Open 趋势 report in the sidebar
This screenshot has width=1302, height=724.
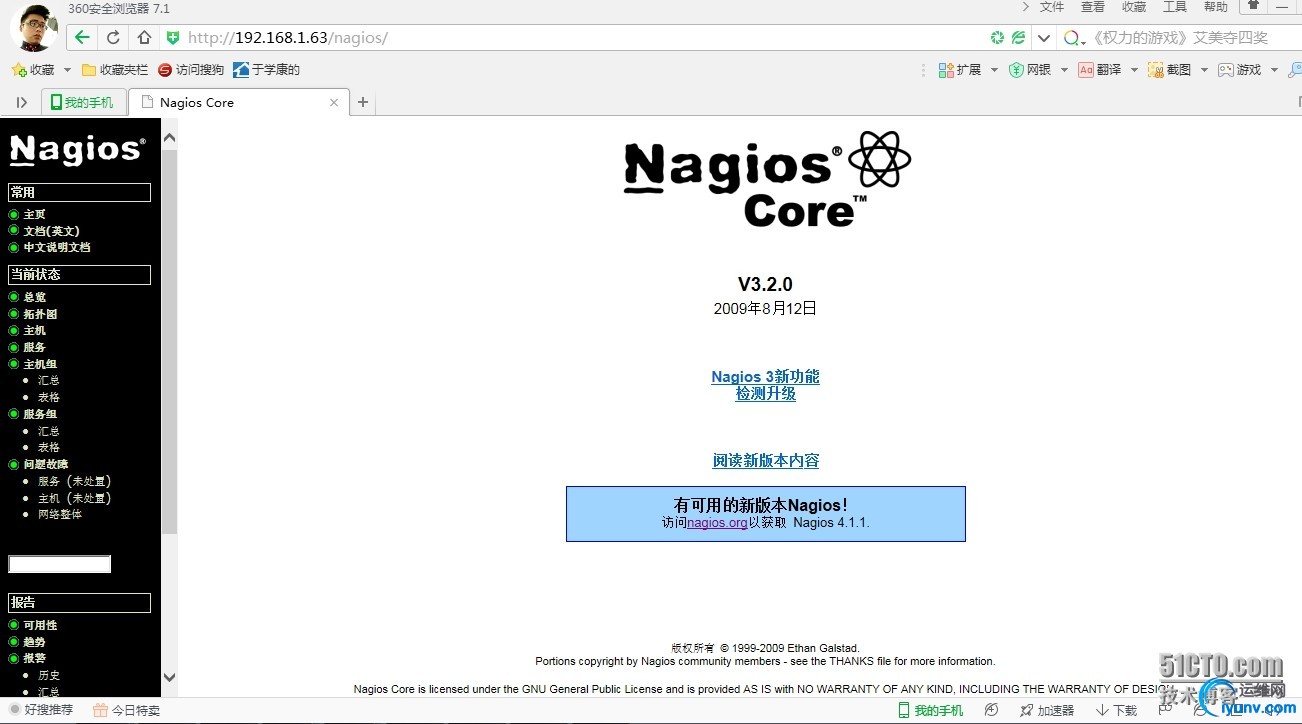(34, 642)
